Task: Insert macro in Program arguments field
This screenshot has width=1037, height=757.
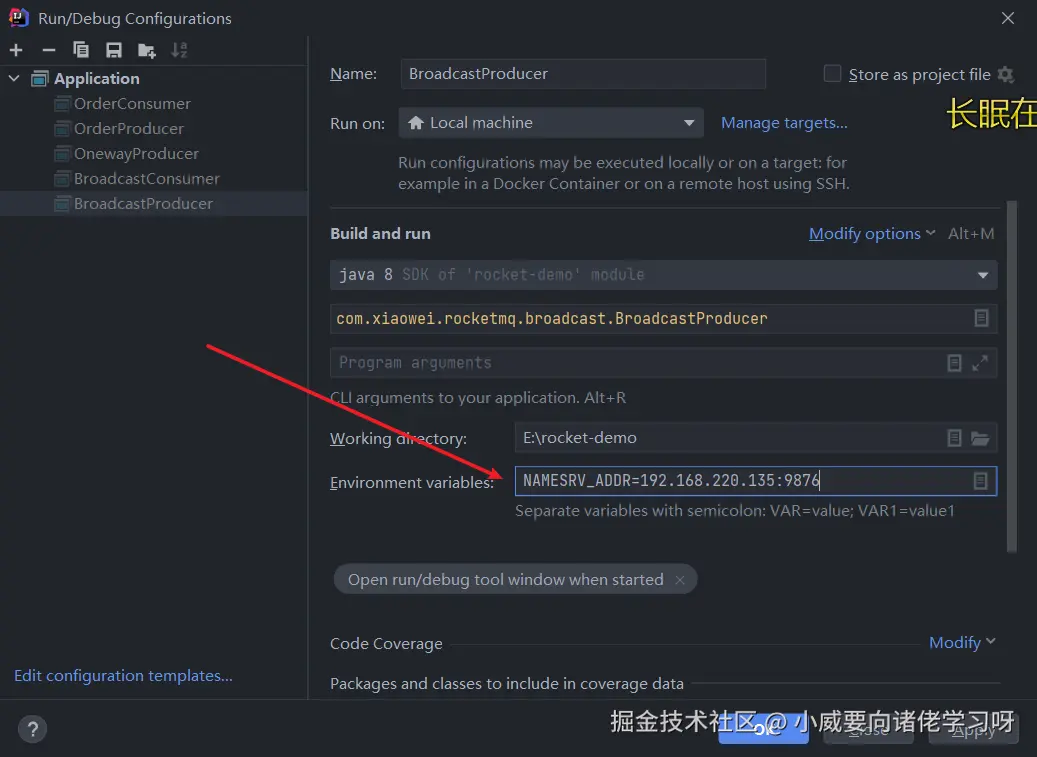Action: pos(954,363)
